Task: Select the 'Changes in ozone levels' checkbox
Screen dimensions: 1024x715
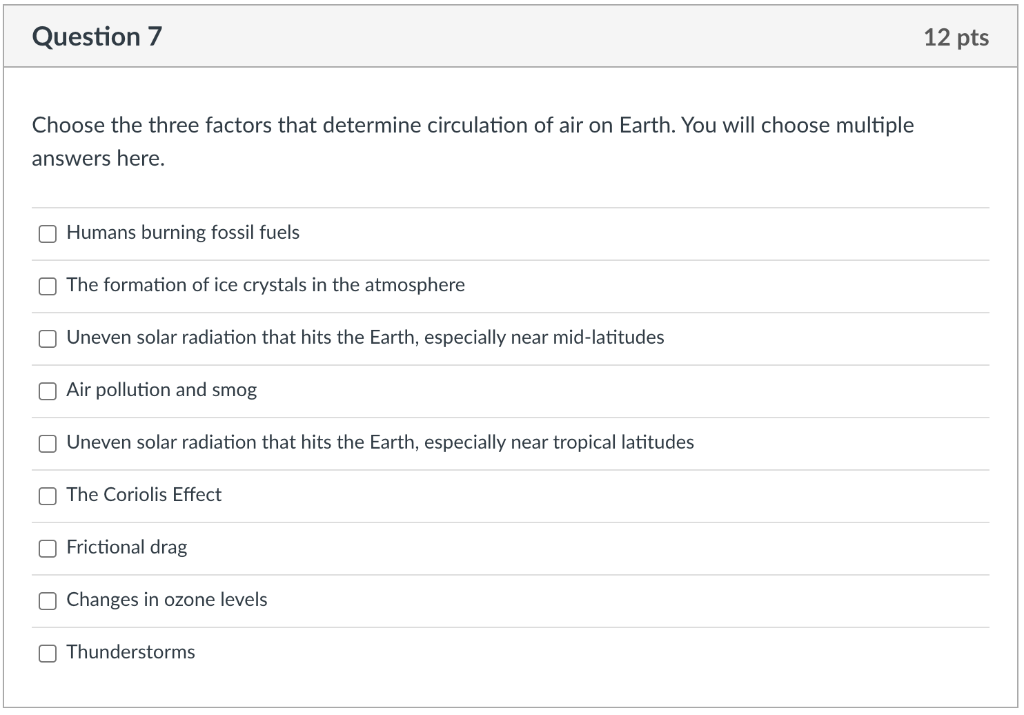Action: tap(47, 601)
